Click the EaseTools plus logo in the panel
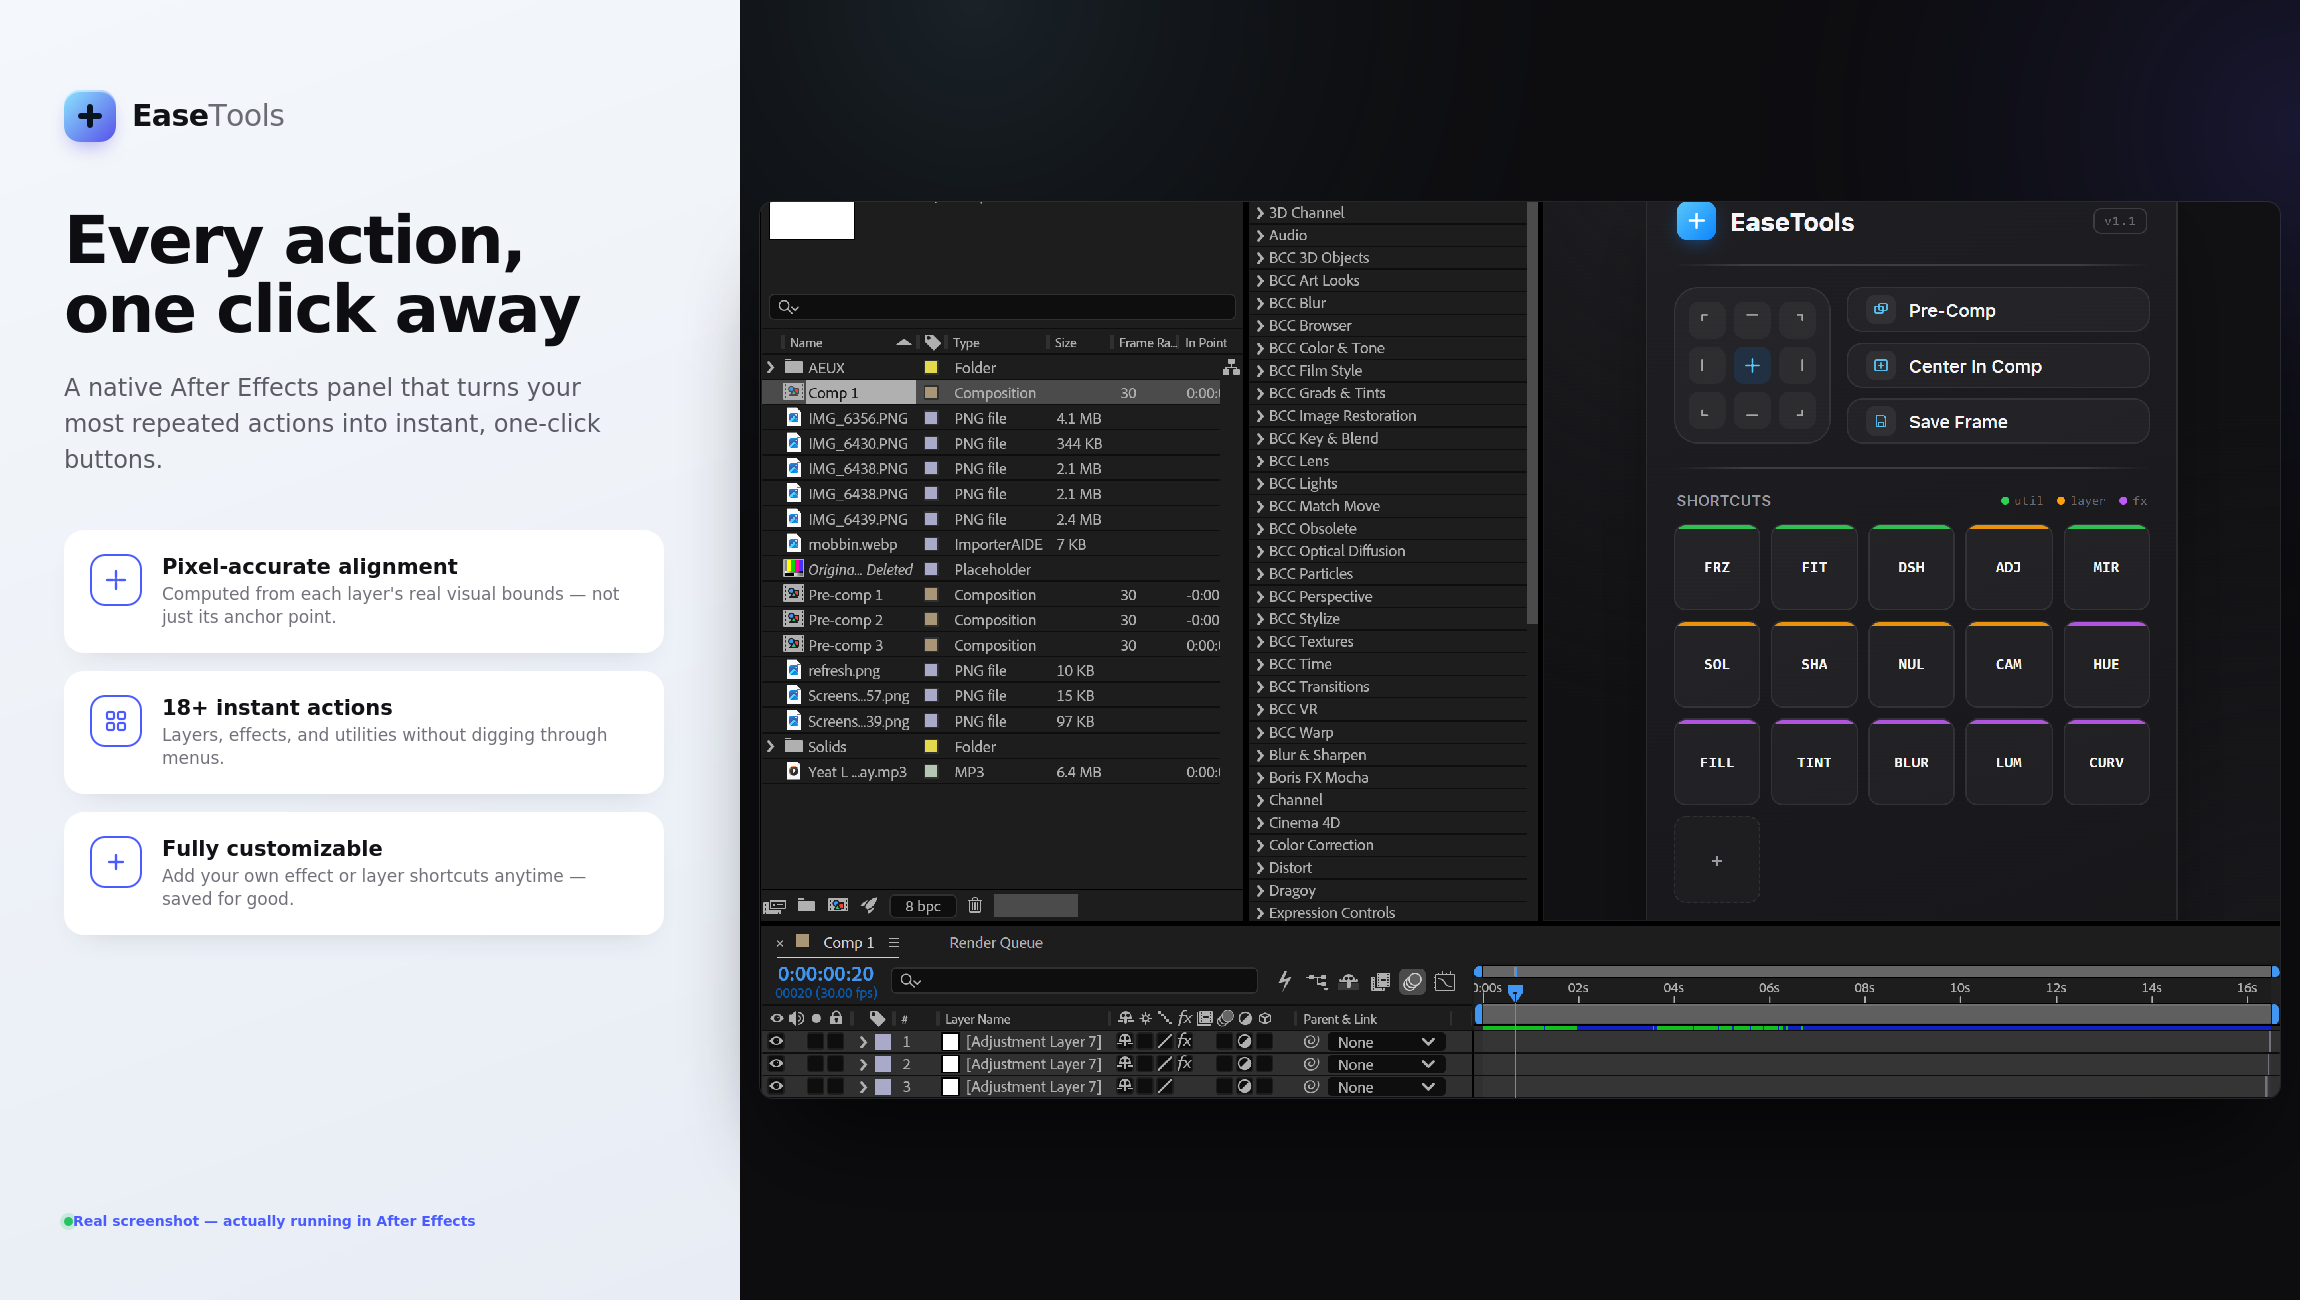 (1696, 221)
